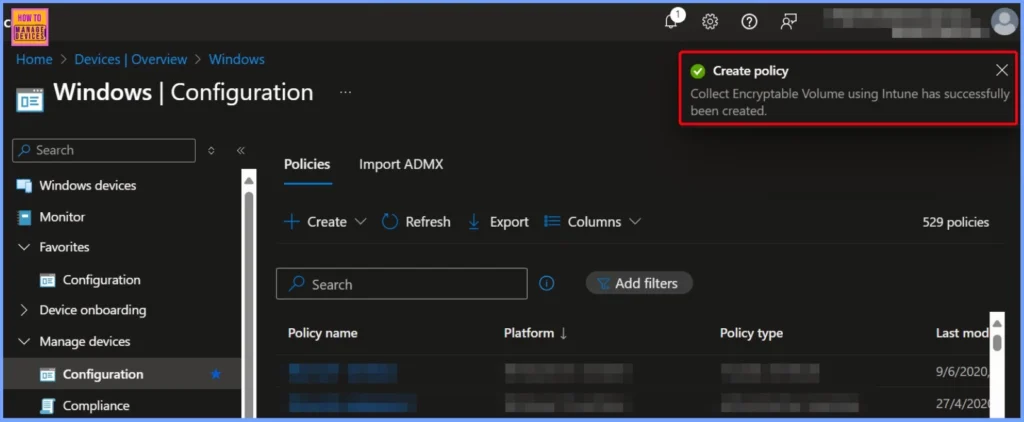Click the sidebar scrollbar up arrow
This screenshot has height=422, width=1024.
(248, 179)
